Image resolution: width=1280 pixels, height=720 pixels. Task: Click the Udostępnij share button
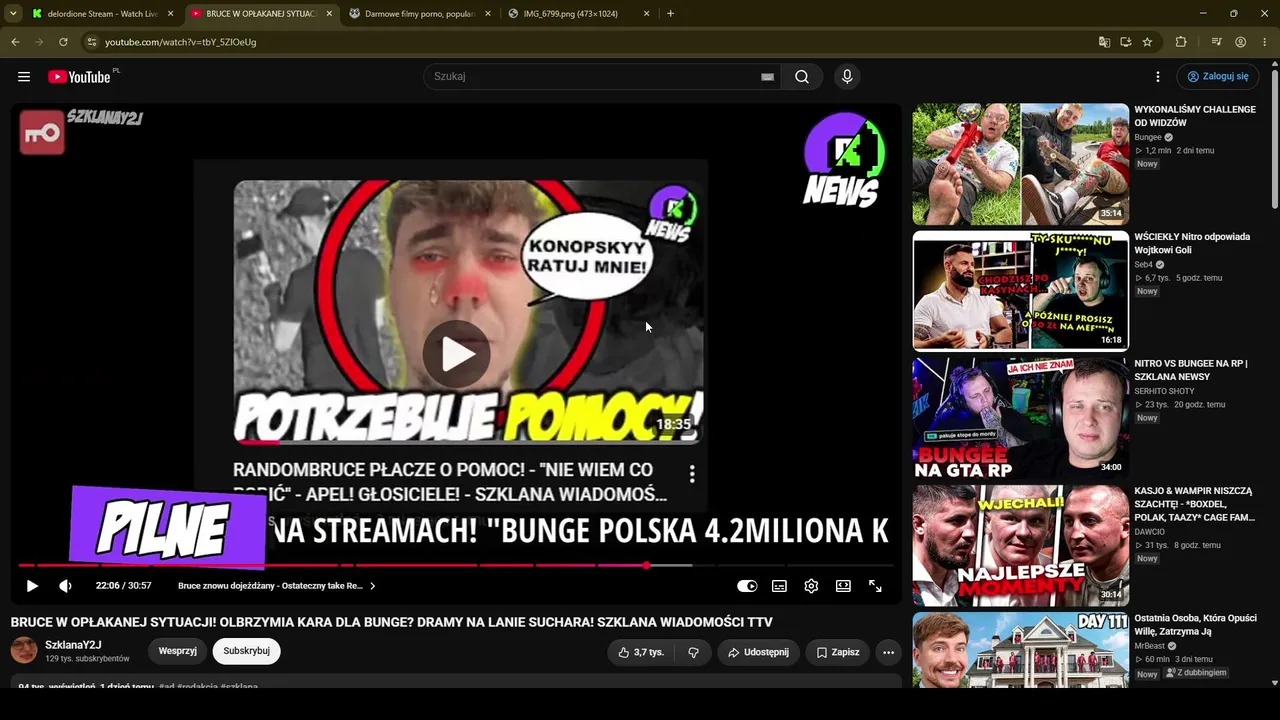pos(758,652)
